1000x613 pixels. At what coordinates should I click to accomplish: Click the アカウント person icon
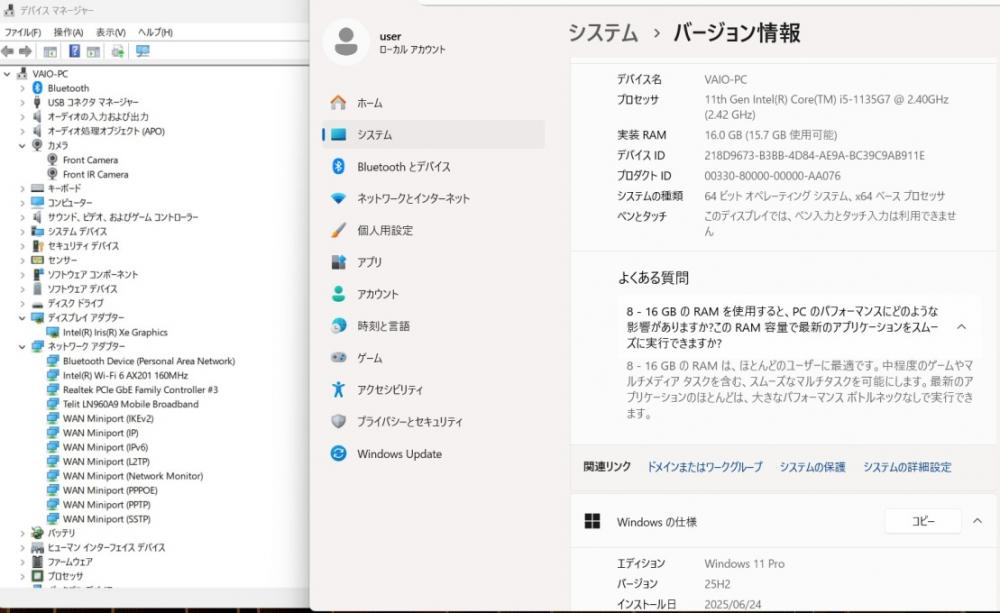tap(339, 294)
